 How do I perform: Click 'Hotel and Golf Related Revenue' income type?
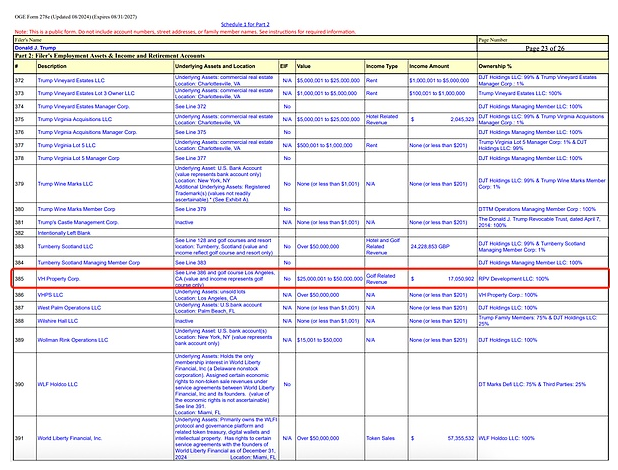click(x=383, y=246)
